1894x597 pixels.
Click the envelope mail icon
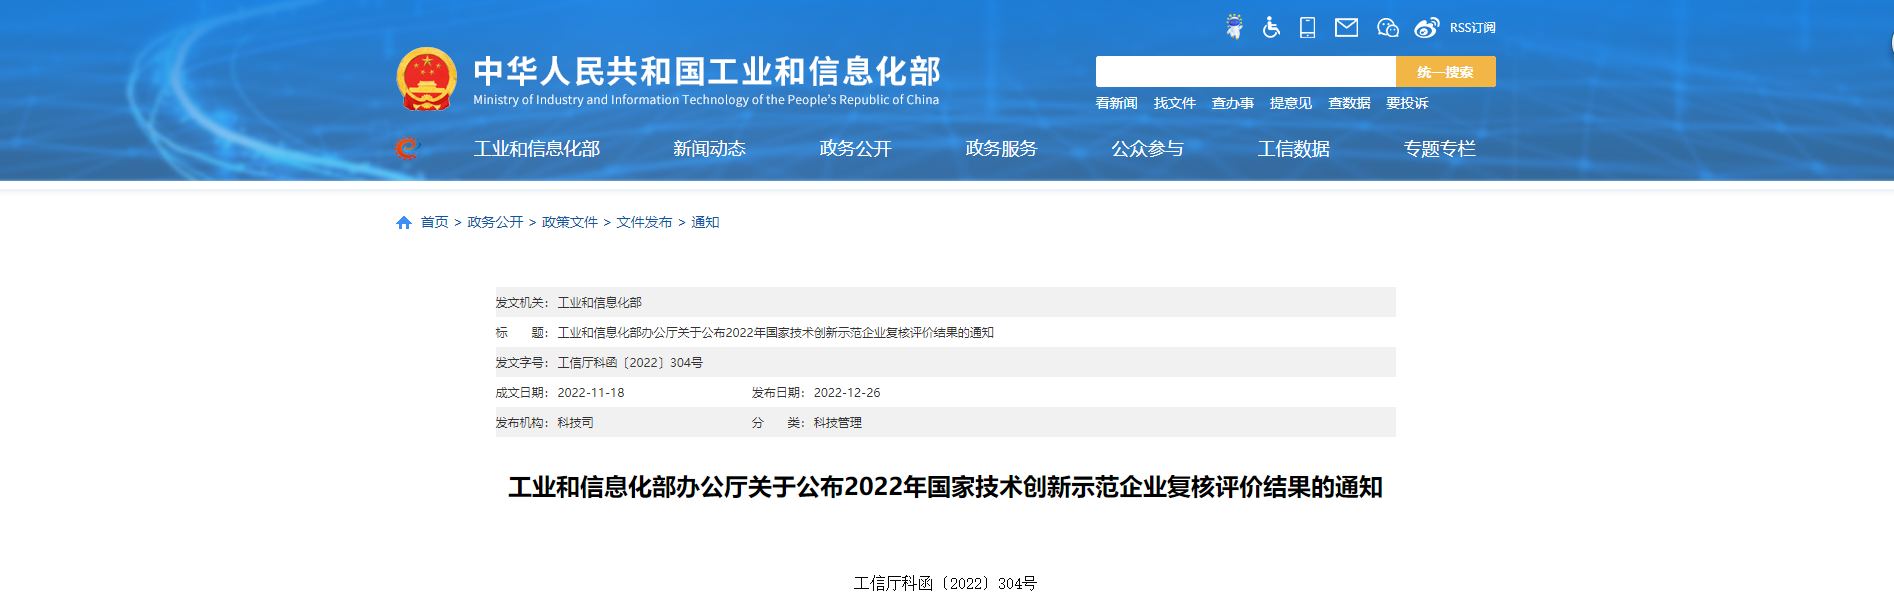point(1346,27)
